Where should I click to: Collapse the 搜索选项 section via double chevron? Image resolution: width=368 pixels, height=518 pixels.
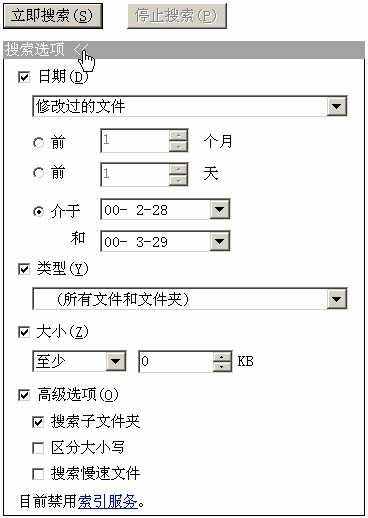tap(80, 49)
